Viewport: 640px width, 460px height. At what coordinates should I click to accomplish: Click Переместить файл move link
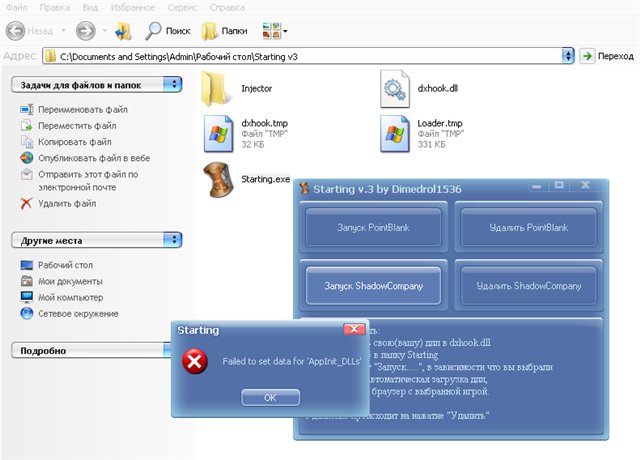pos(77,126)
